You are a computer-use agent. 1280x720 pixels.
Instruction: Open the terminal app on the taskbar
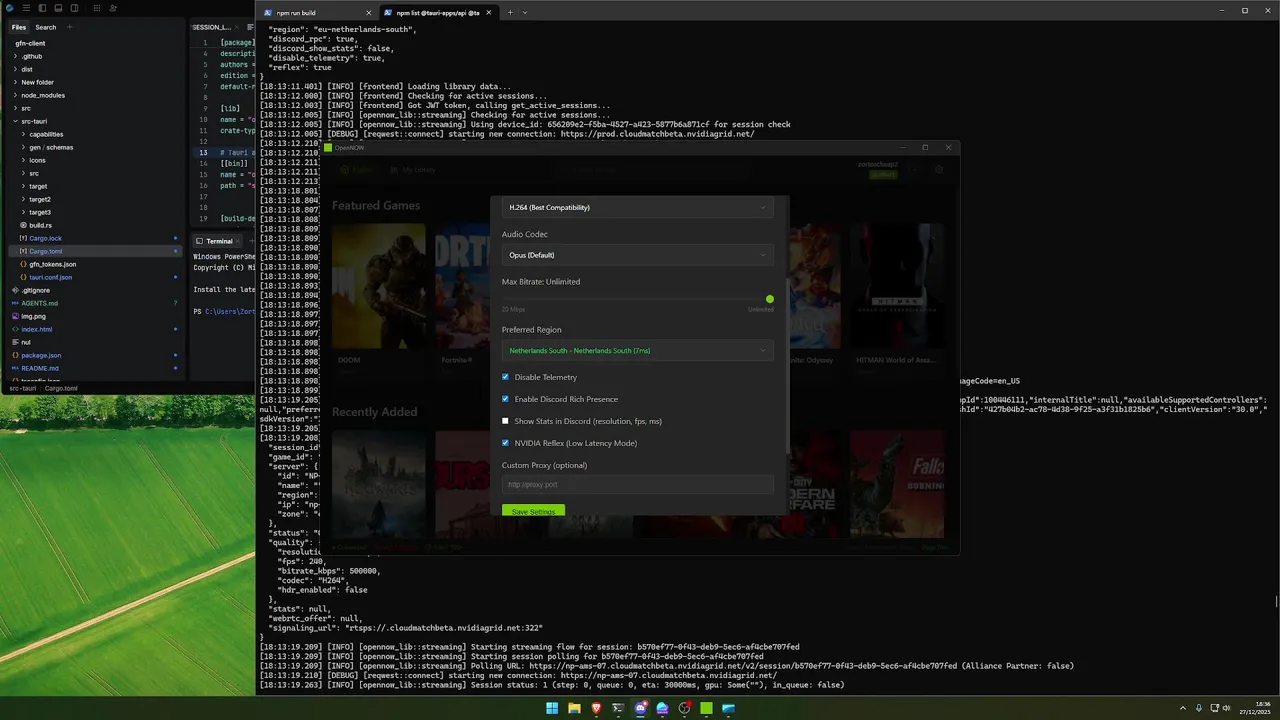click(x=618, y=708)
